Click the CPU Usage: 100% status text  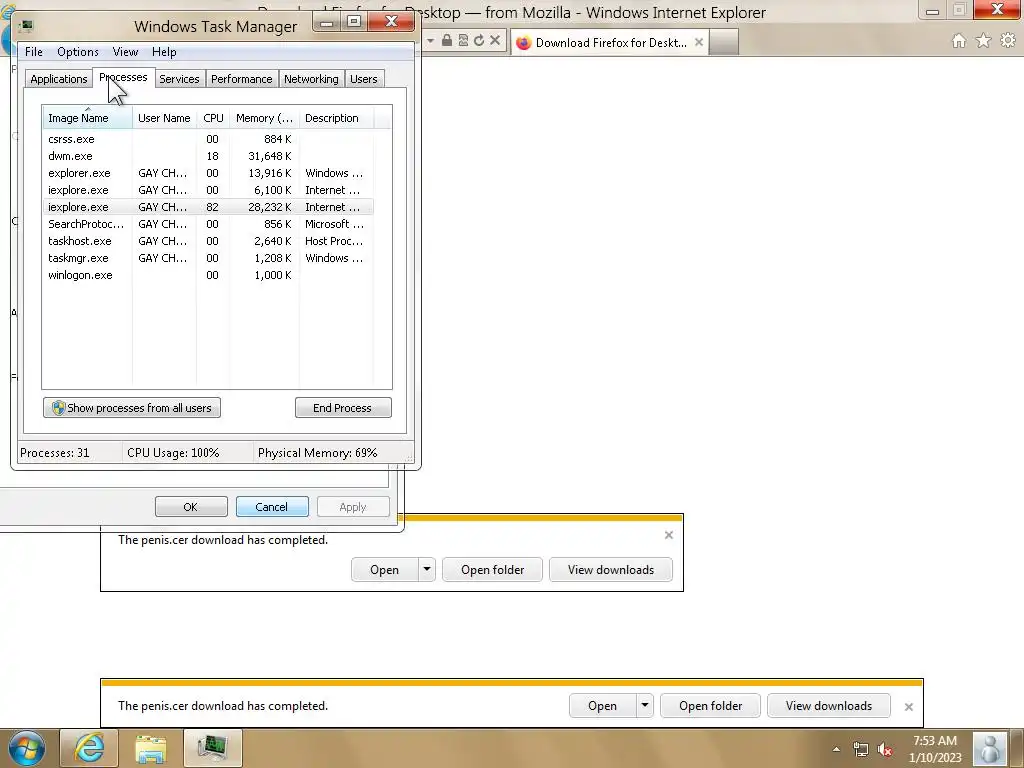click(173, 453)
